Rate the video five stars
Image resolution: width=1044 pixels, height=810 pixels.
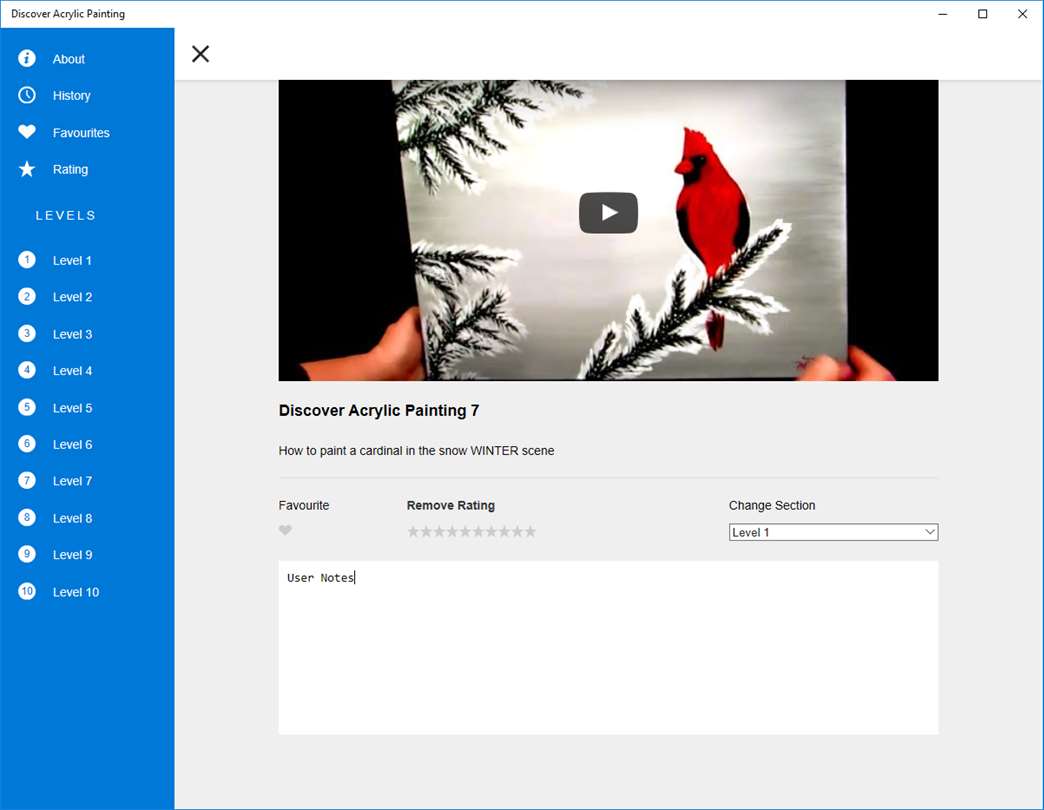(465, 531)
